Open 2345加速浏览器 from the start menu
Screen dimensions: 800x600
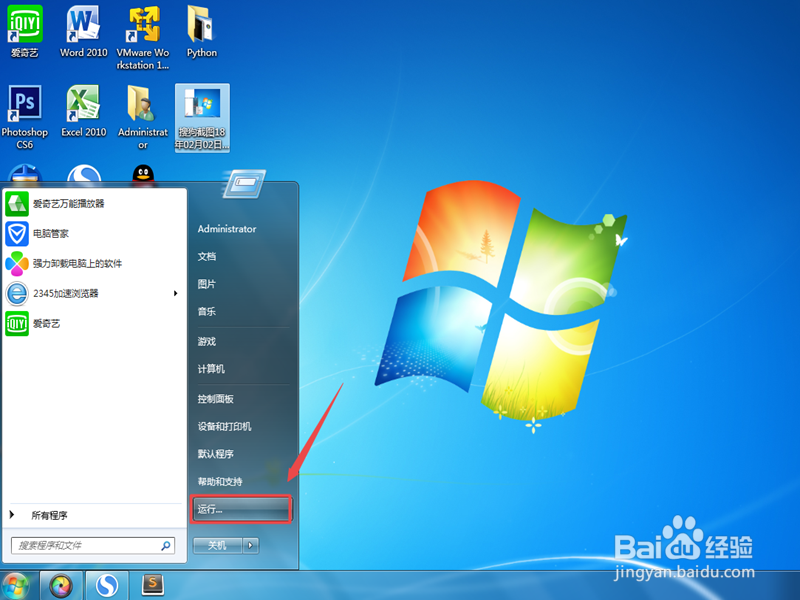point(94,294)
